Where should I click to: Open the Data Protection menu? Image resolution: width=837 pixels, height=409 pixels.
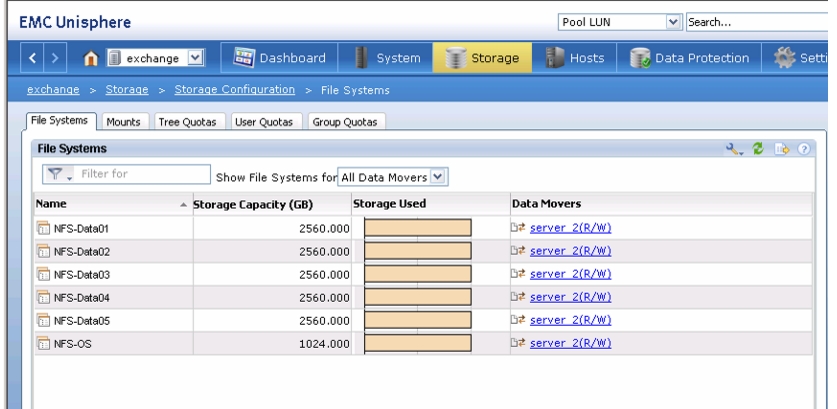689,58
